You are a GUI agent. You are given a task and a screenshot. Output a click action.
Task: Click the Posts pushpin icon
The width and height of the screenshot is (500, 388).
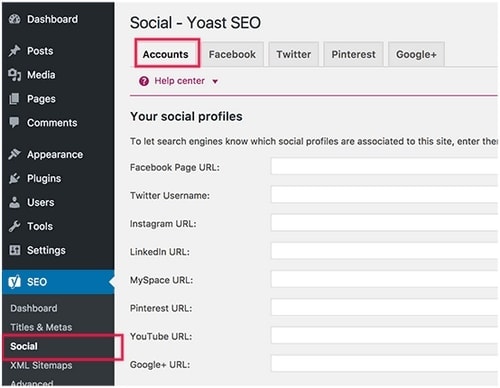click(15, 51)
